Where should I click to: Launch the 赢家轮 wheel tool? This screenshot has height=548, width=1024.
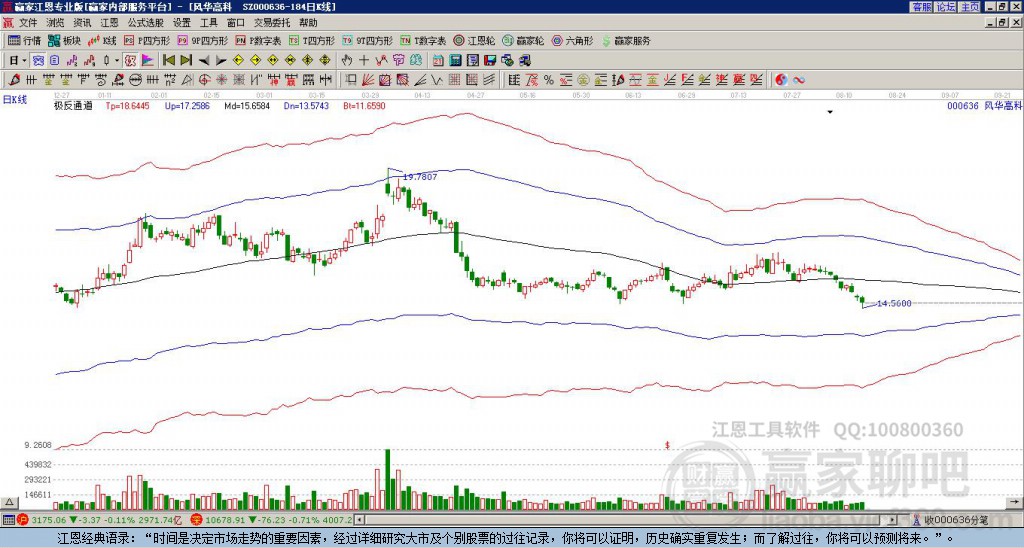(523, 40)
